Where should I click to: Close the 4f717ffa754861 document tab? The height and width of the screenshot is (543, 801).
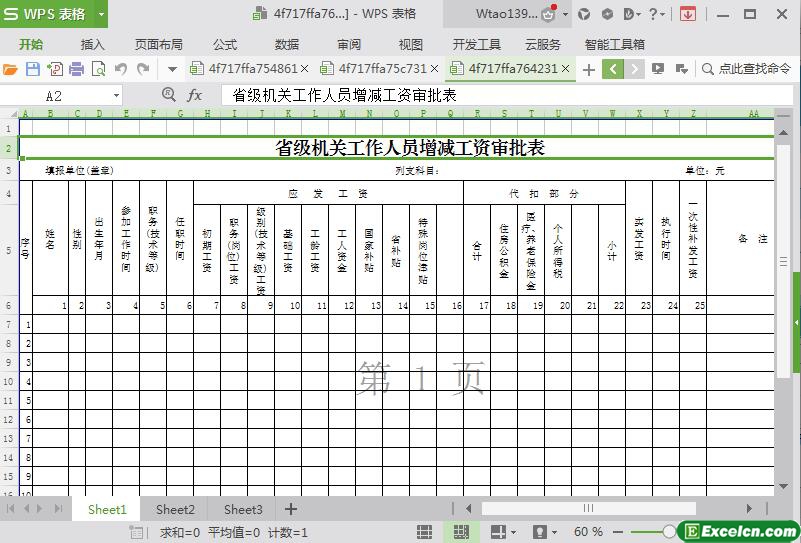(304, 68)
